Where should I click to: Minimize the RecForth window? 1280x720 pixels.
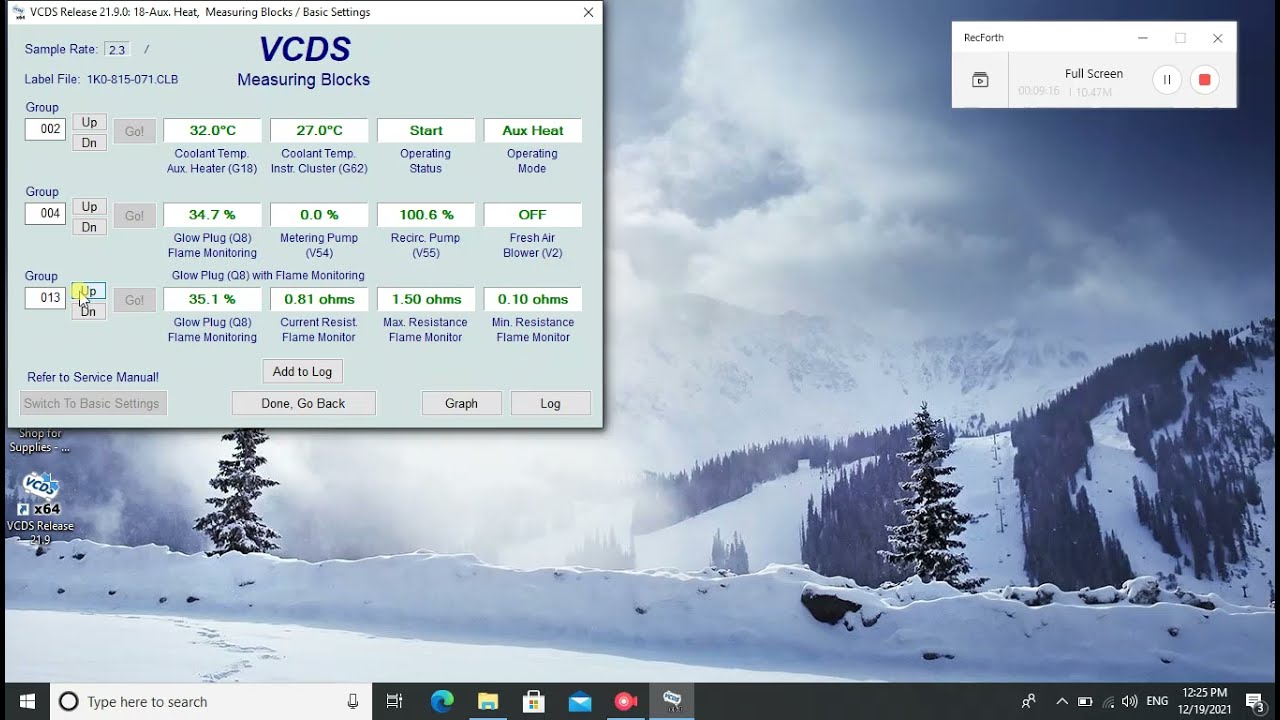pos(1143,38)
